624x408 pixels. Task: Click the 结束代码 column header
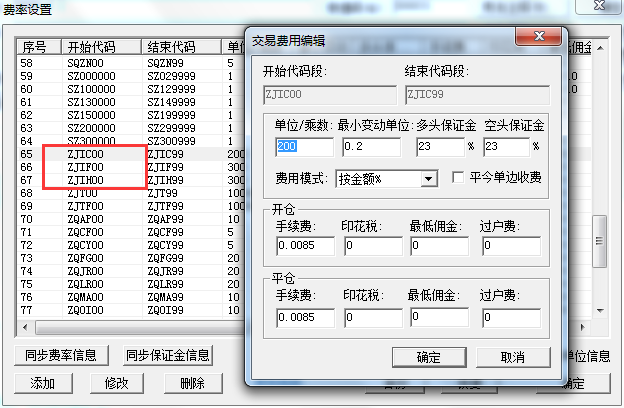pos(181,47)
